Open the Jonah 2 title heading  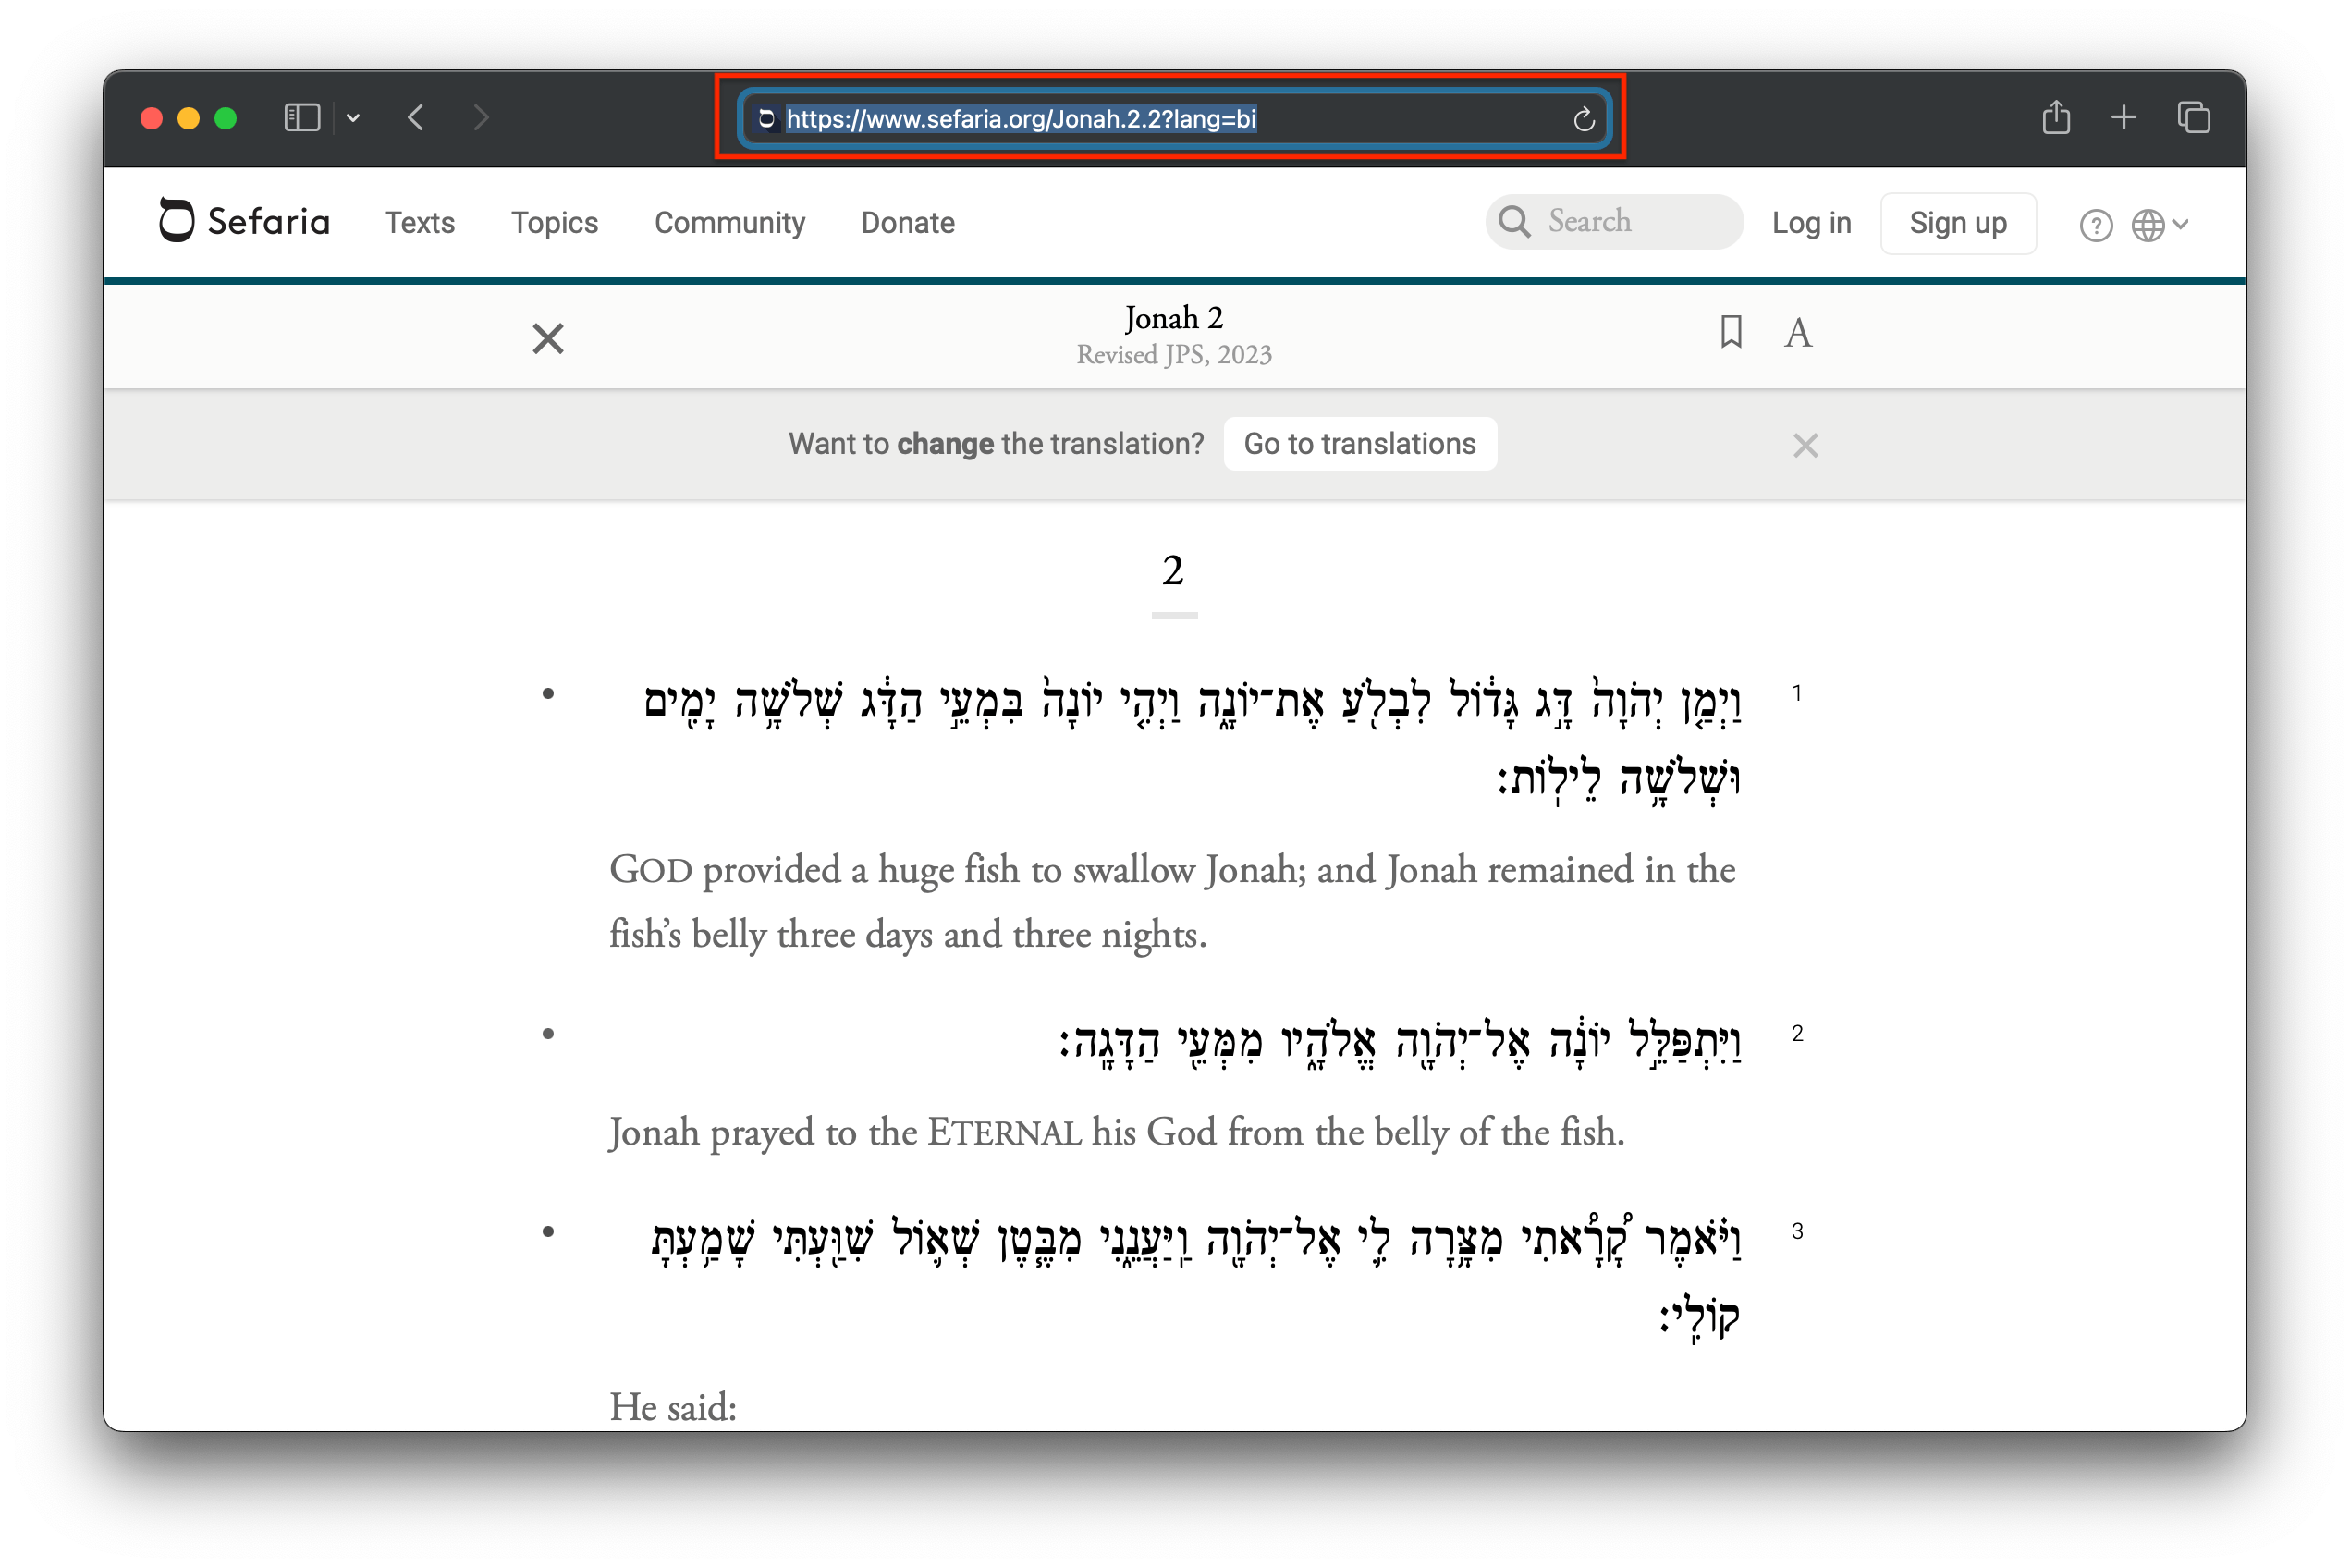[x=1173, y=318]
